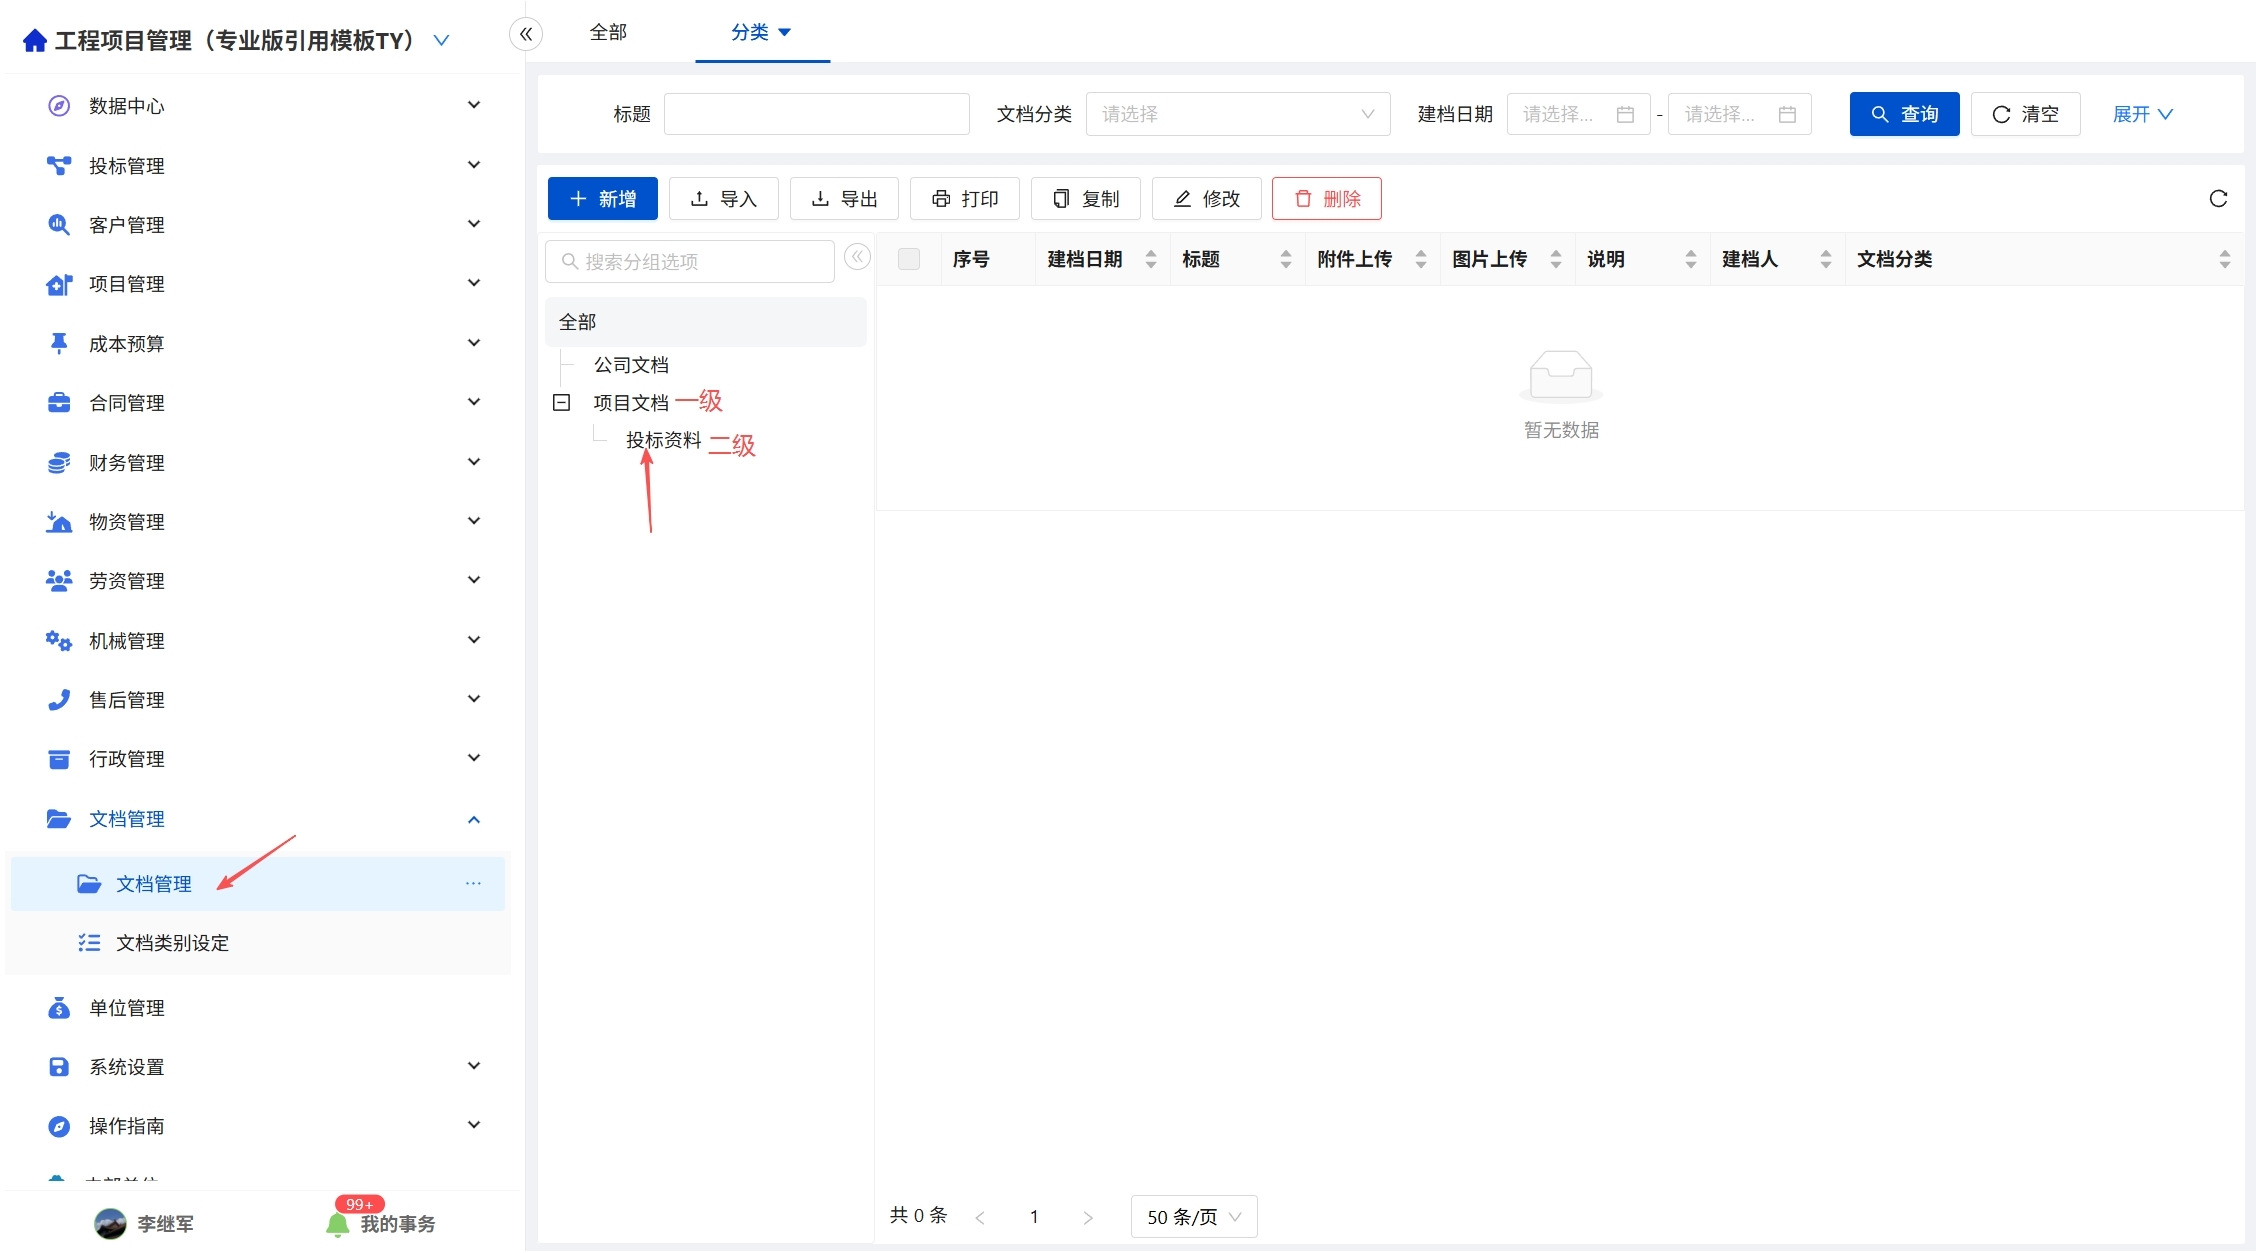Click the refresh icon above the table
This screenshot has height=1253, width=2256.
click(2219, 198)
